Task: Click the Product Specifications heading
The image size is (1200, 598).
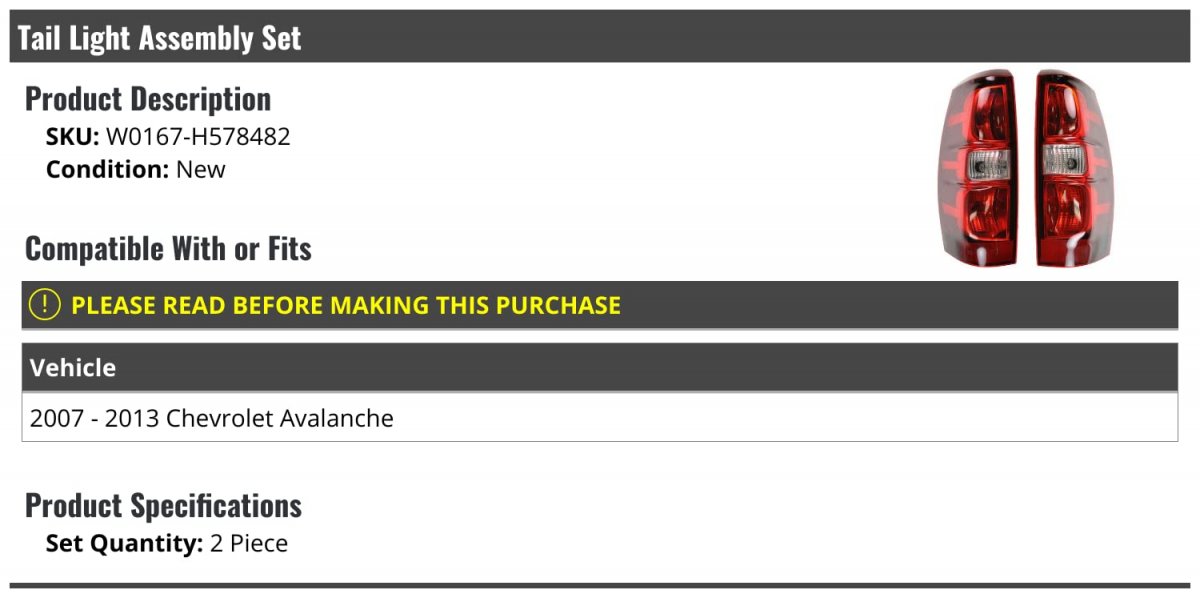Action: click(163, 505)
